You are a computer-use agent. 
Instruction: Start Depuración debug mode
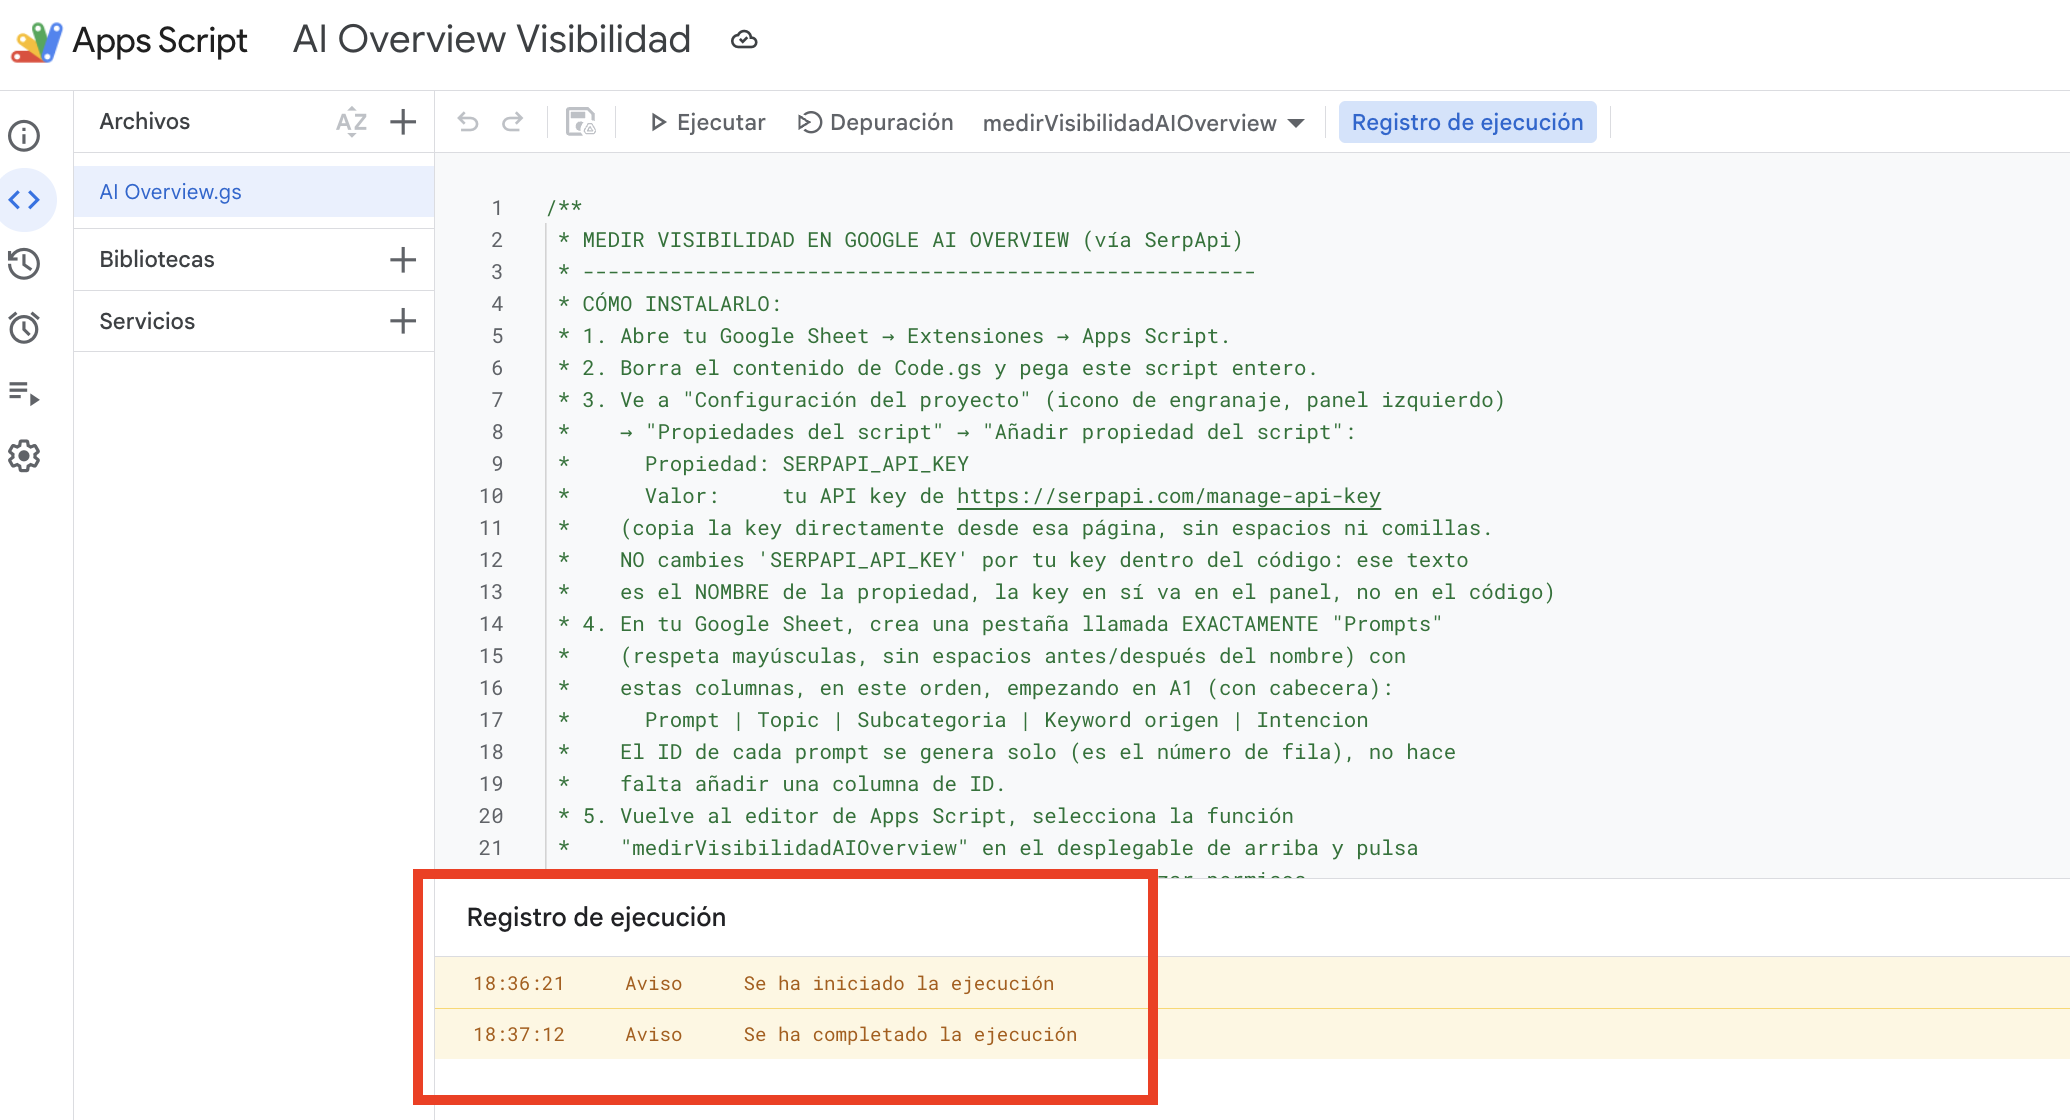[x=875, y=122]
